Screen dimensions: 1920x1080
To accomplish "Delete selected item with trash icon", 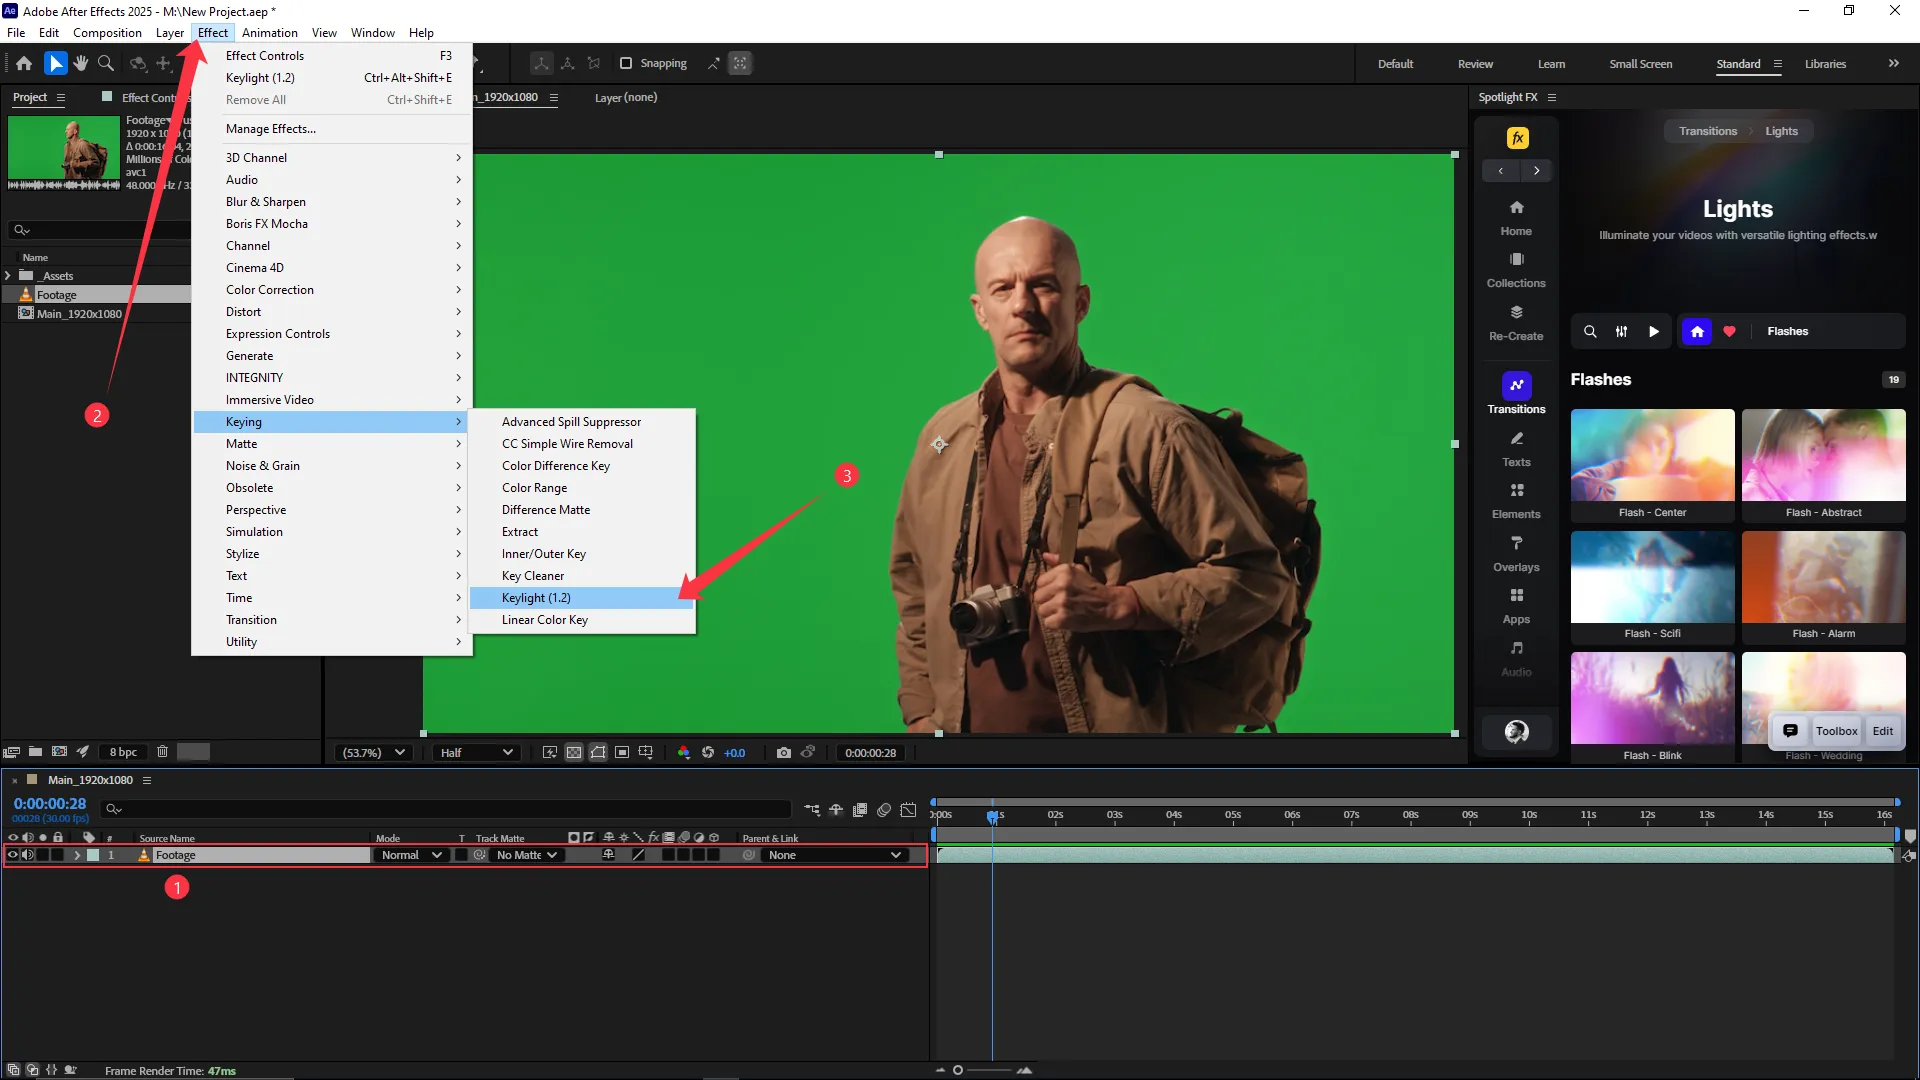I will [162, 752].
